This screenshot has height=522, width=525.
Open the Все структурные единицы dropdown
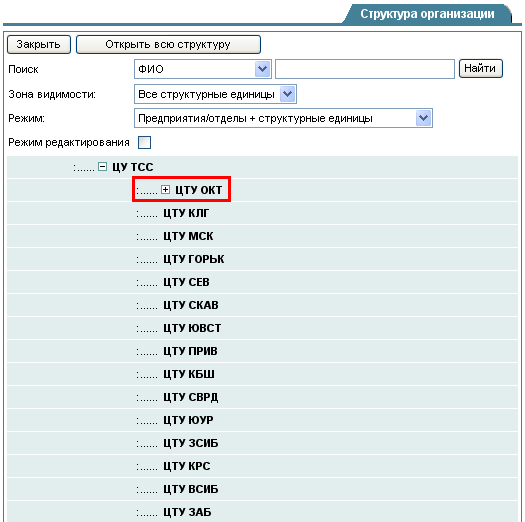coord(215,94)
